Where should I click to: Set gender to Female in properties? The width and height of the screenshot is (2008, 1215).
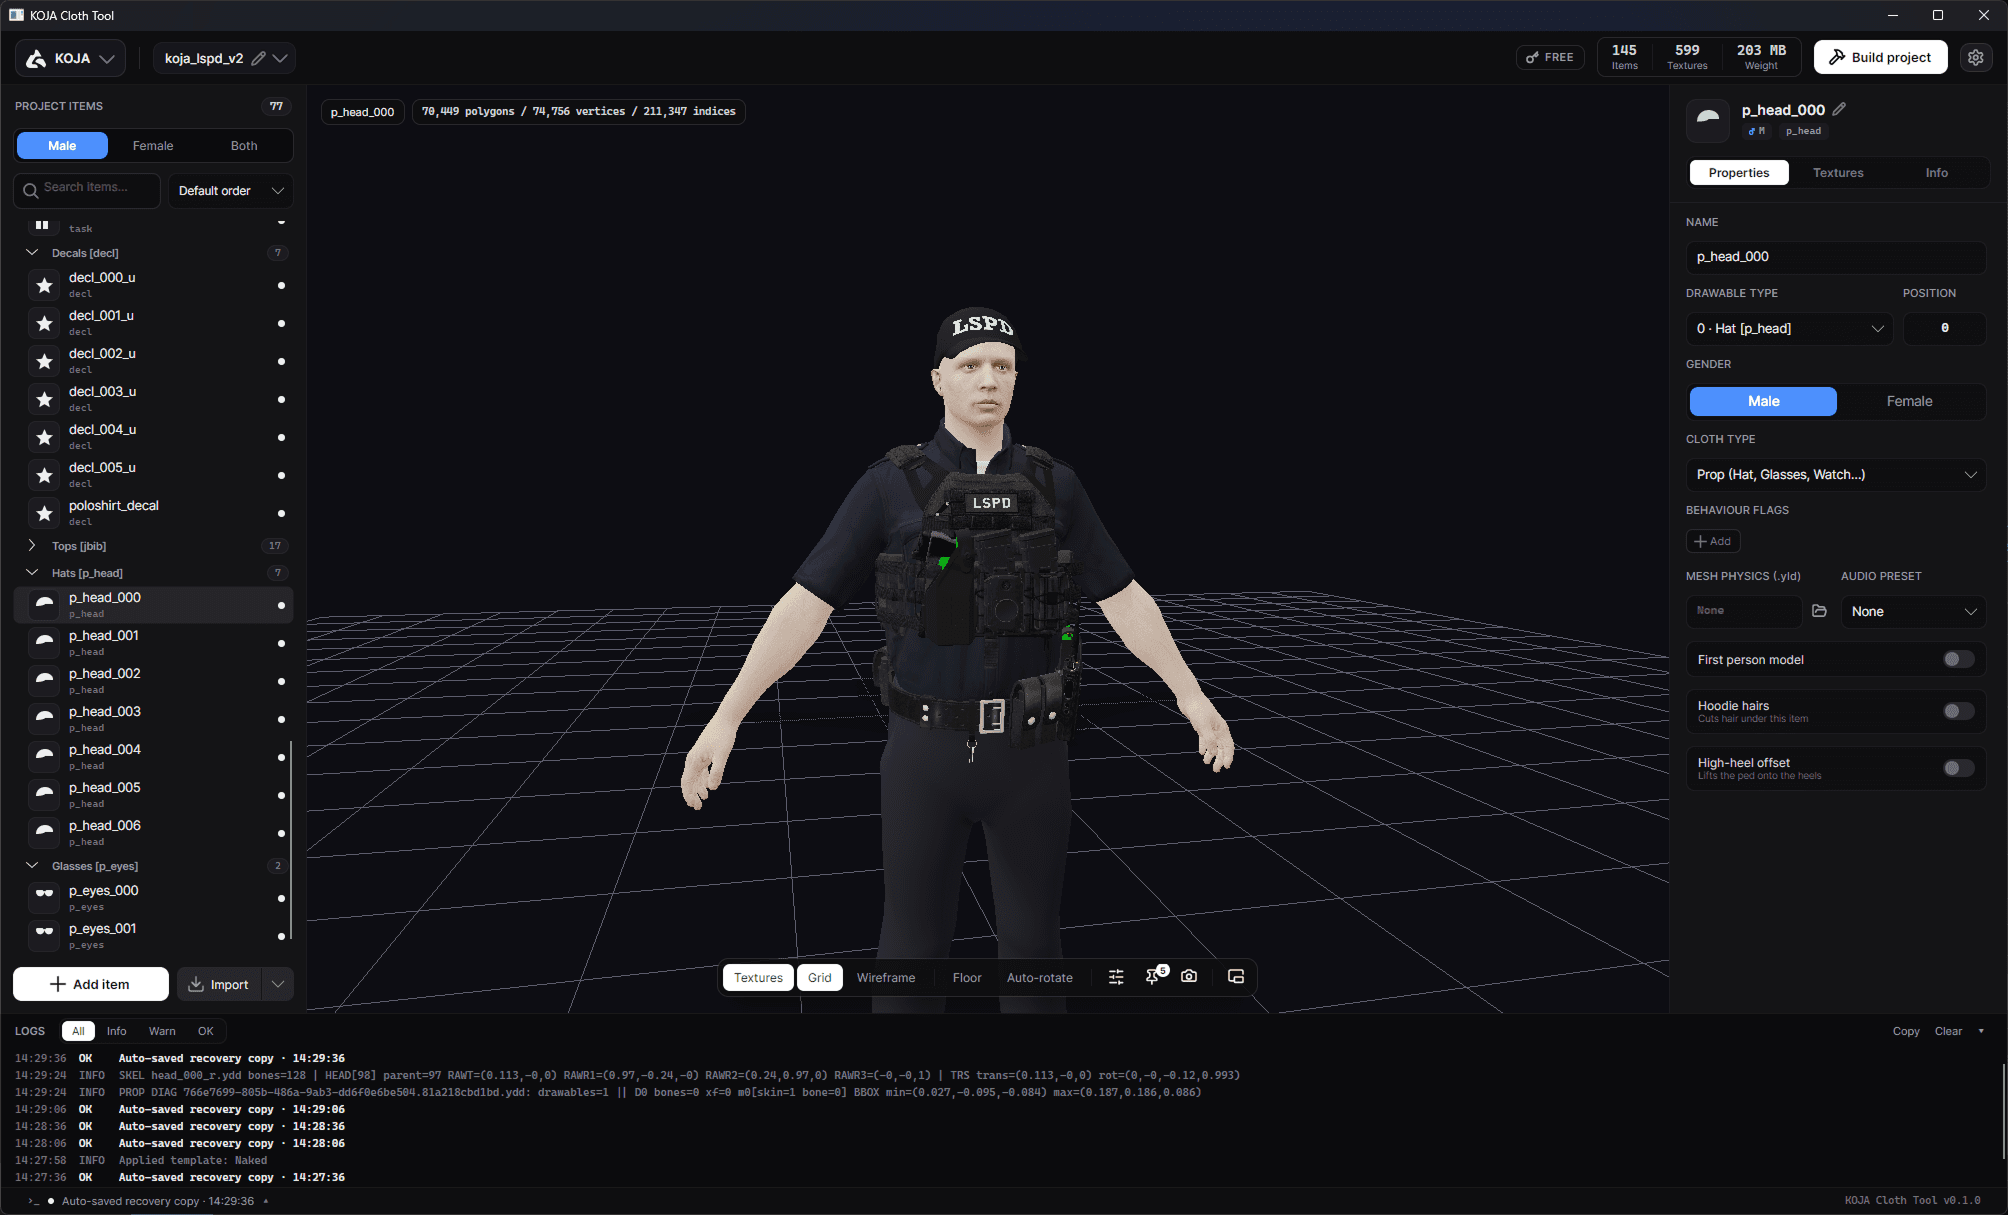[1909, 401]
